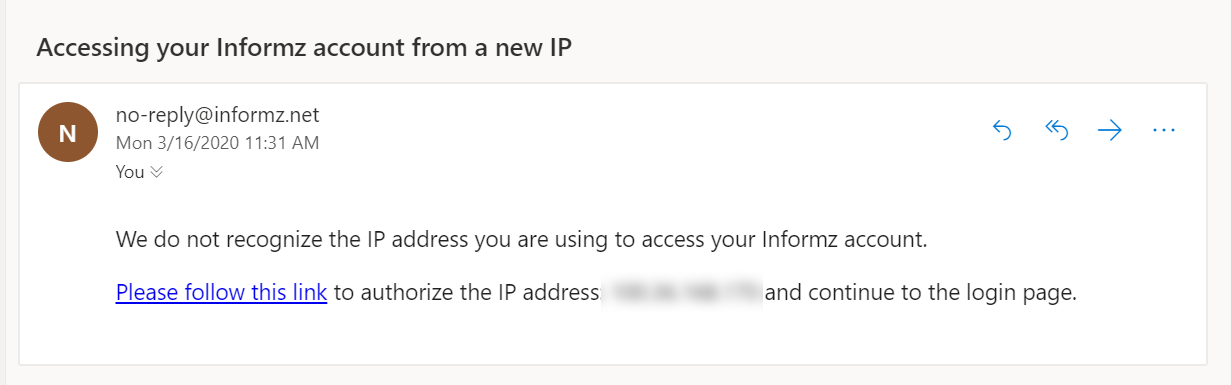
Task: Click the blurred IP address text
Action: point(683,293)
